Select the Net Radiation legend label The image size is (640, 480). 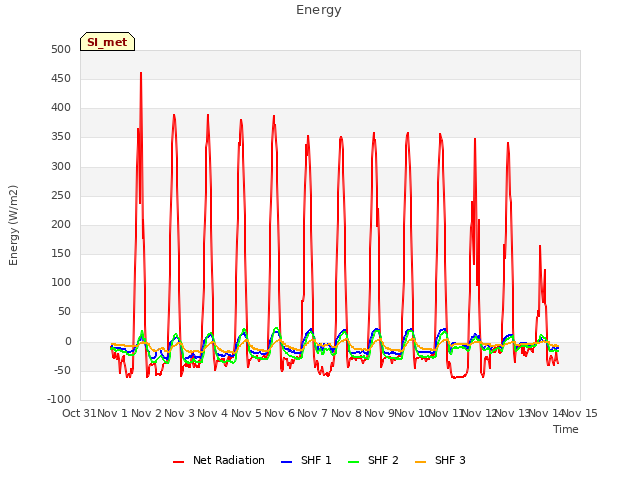229,460
